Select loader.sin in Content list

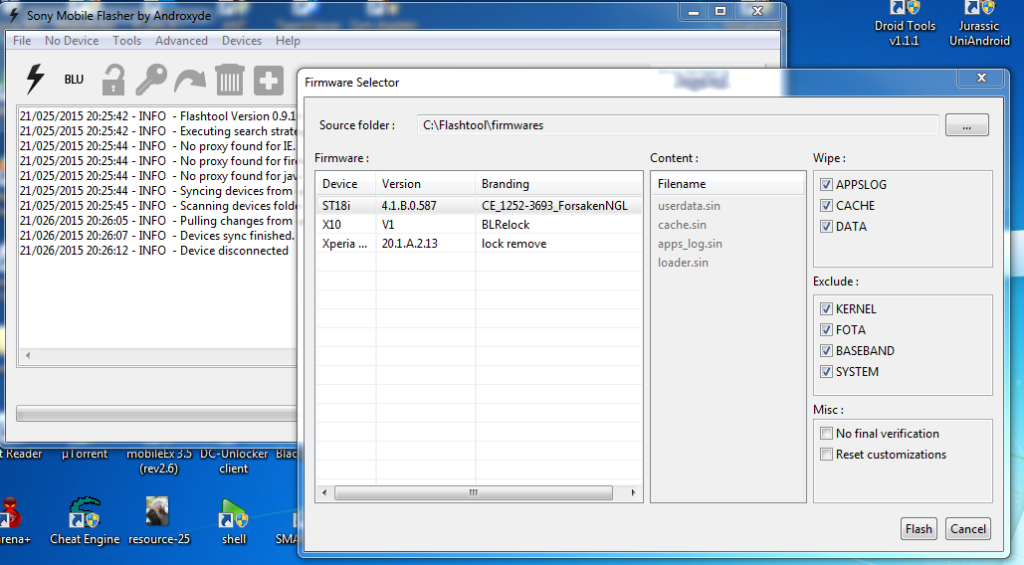click(682, 263)
